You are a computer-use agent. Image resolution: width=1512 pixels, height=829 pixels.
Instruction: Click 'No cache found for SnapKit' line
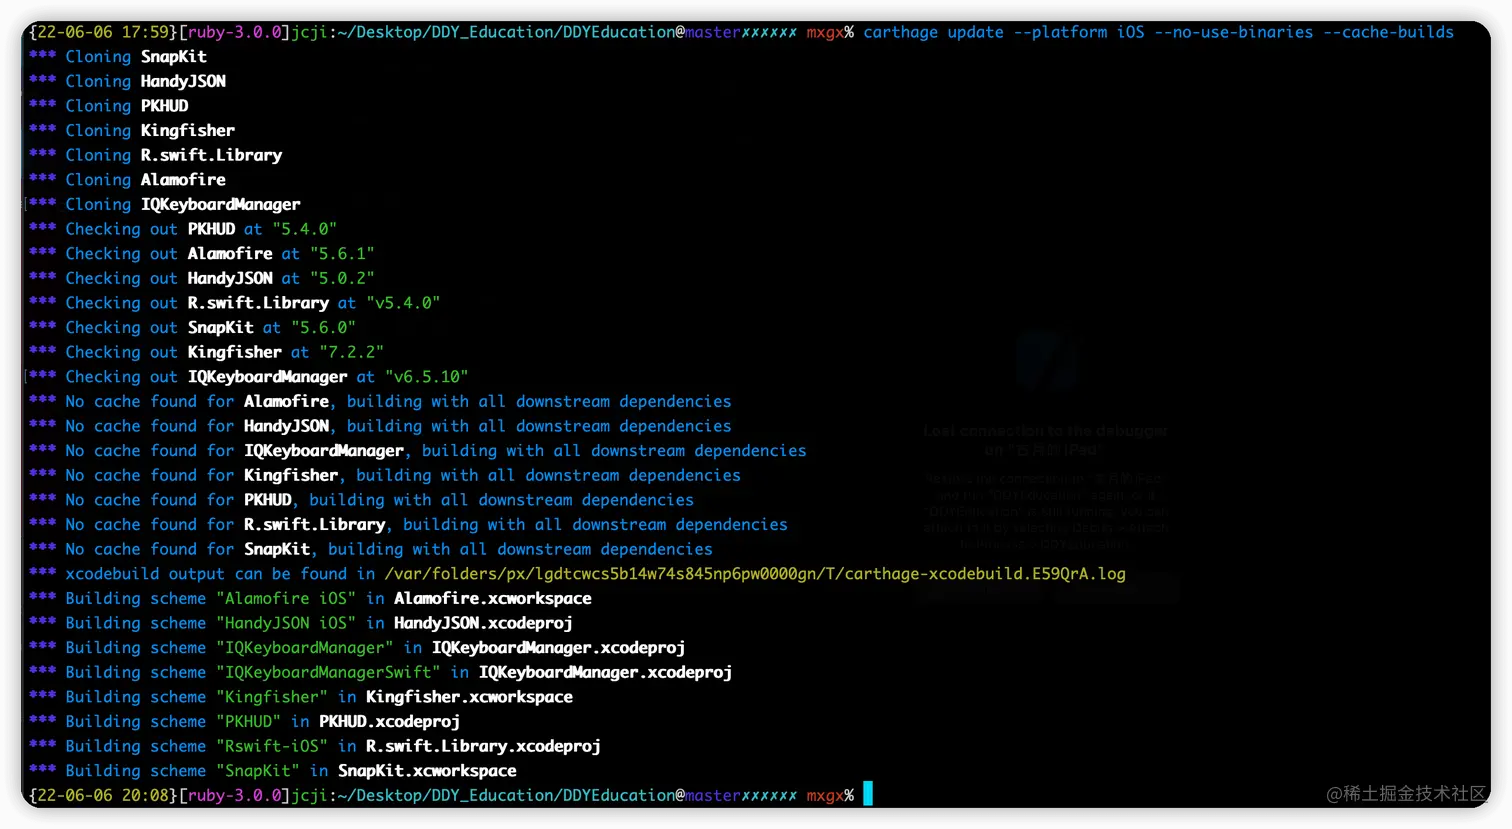(371, 549)
